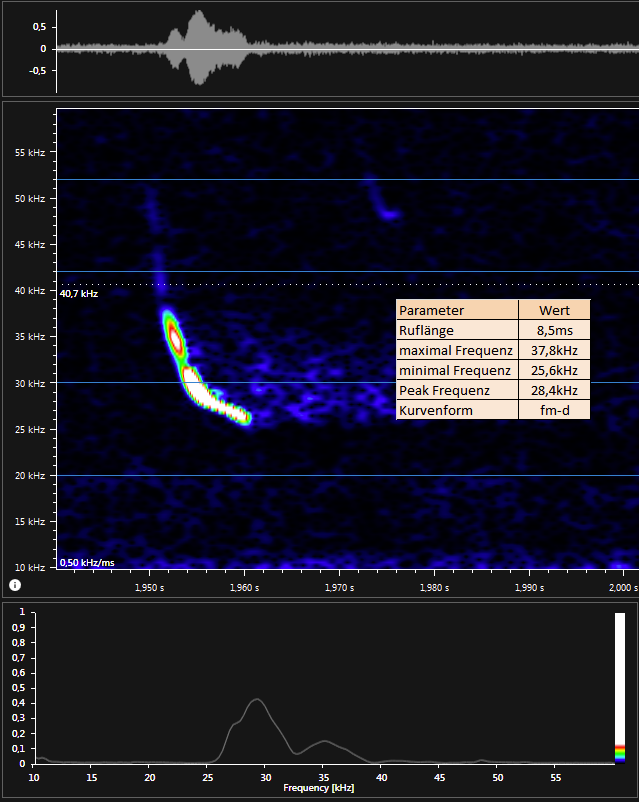Image resolution: width=639 pixels, height=802 pixels.
Task: Click the 1,950 s time axis tick
Action: point(148,587)
